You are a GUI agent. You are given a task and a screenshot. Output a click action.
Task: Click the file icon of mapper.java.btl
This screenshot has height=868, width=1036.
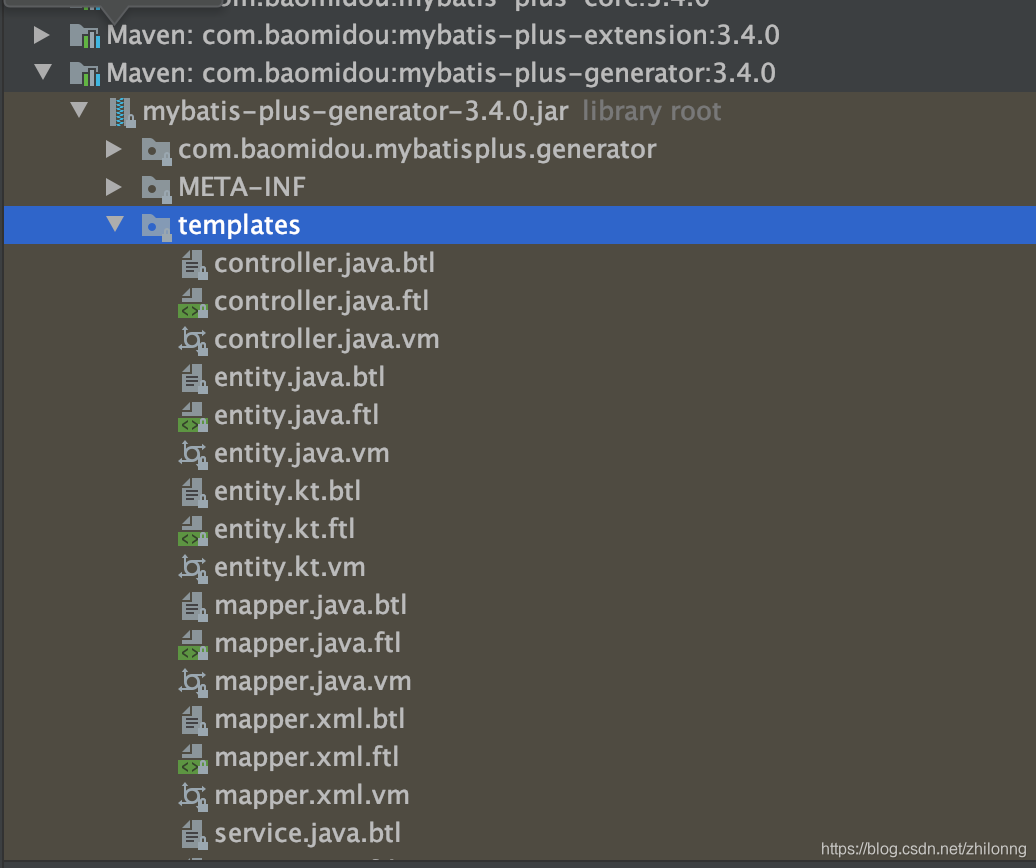[194, 606]
